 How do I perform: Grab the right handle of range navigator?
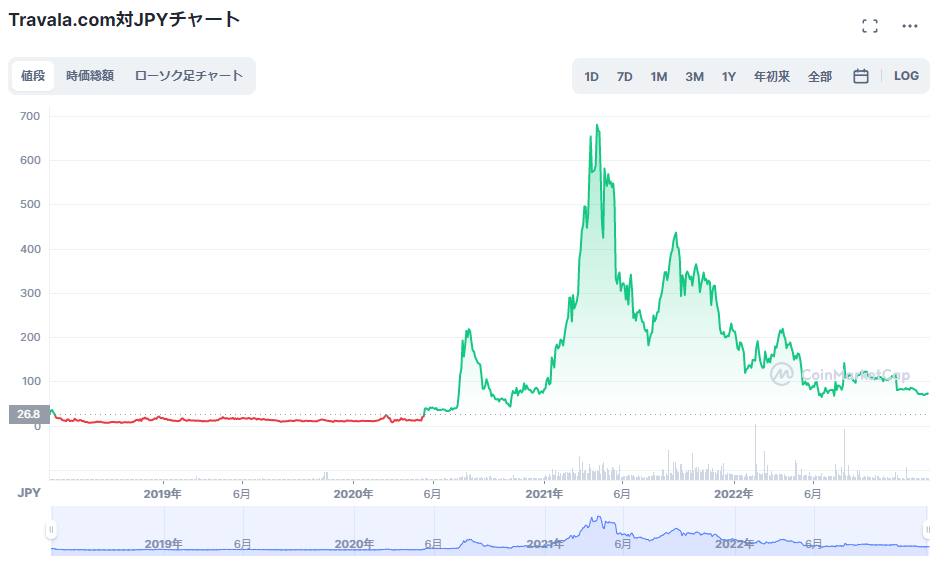927,530
